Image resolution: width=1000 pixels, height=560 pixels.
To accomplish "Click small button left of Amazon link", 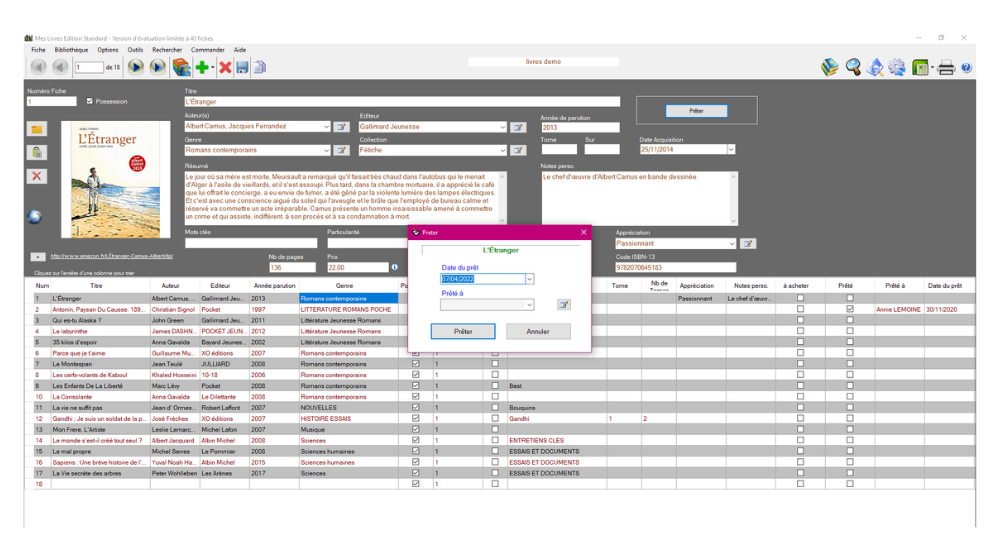I will [38, 256].
